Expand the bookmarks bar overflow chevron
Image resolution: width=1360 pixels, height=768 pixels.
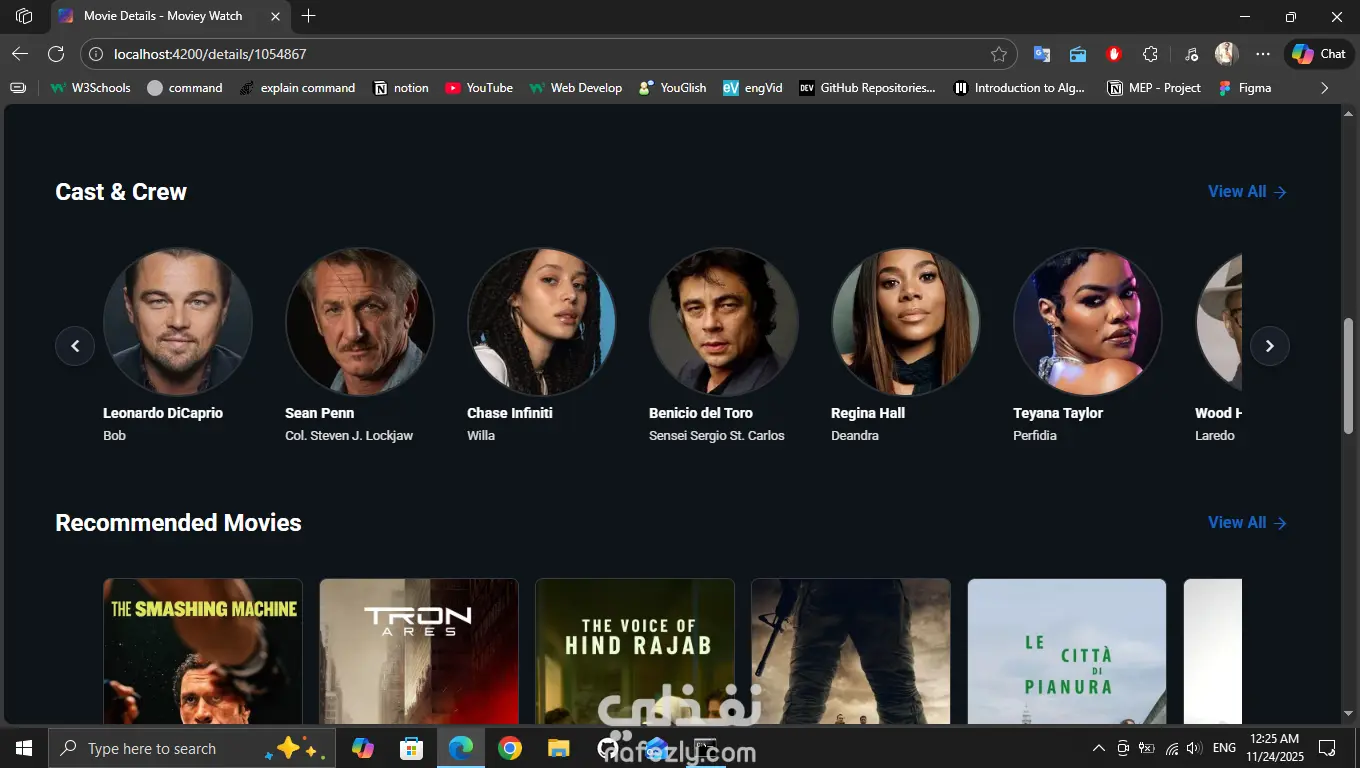click(1324, 88)
